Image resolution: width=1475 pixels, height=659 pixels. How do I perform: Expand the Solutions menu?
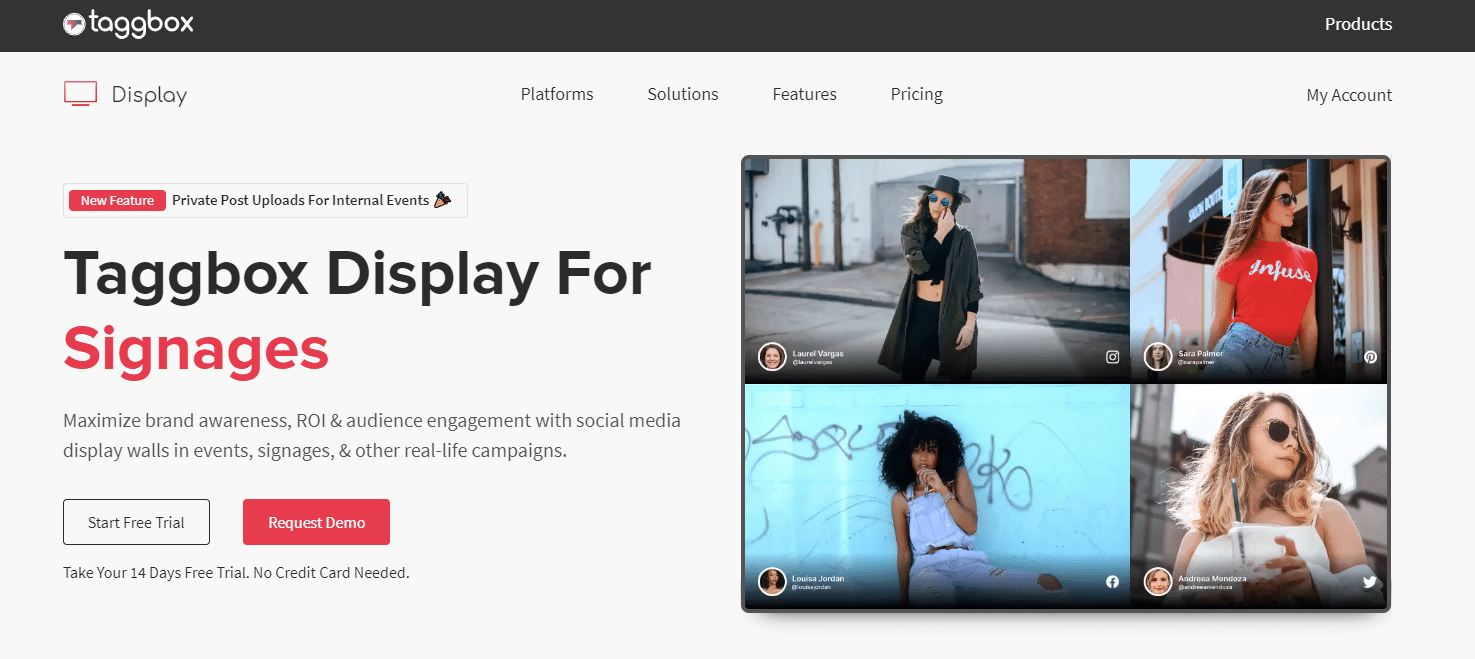click(x=683, y=94)
